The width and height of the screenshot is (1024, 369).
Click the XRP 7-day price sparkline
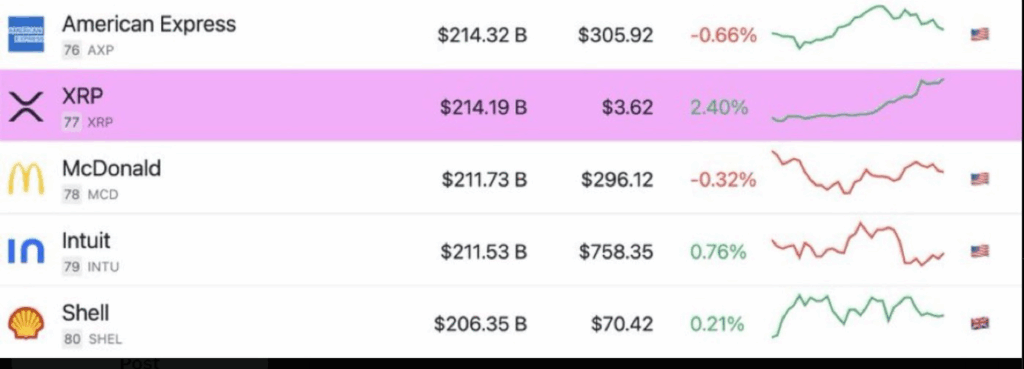[857, 100]
